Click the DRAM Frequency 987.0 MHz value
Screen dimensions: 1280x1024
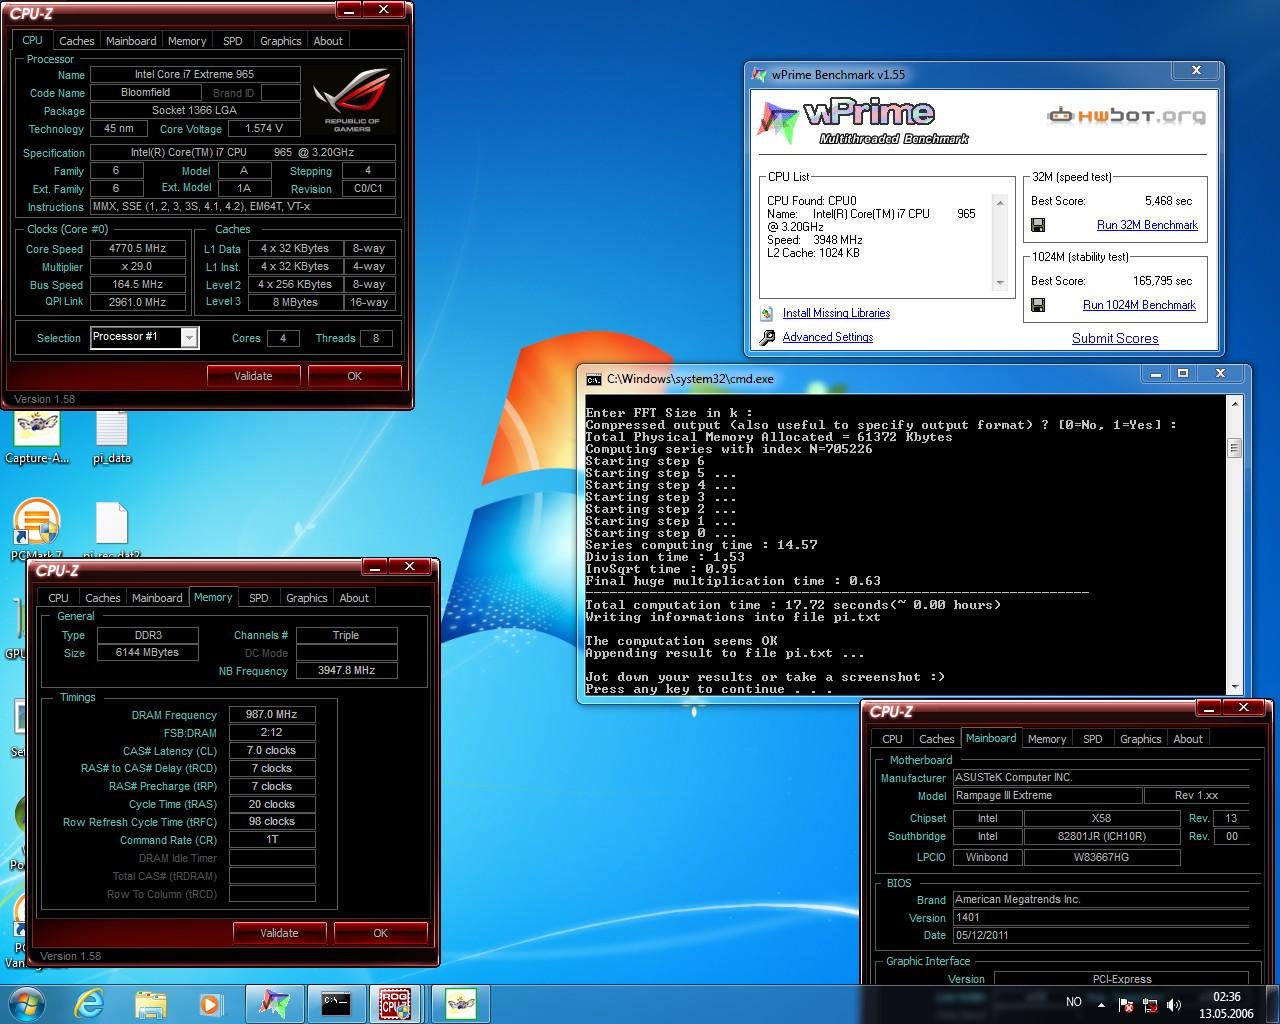coord(272,715)
